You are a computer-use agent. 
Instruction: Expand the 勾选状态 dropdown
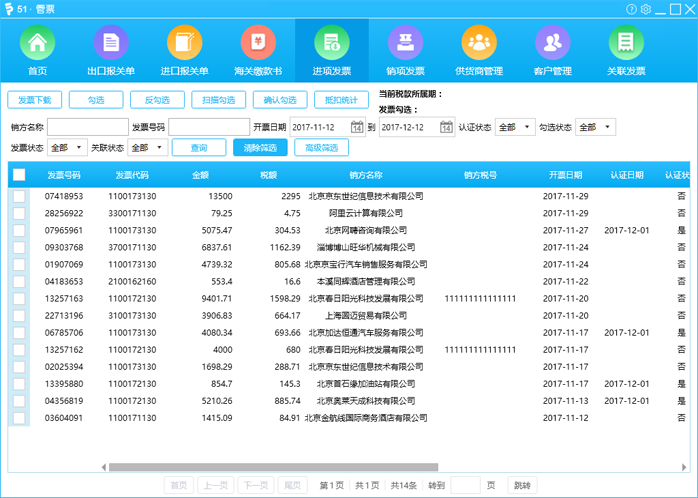coord(596,127)
